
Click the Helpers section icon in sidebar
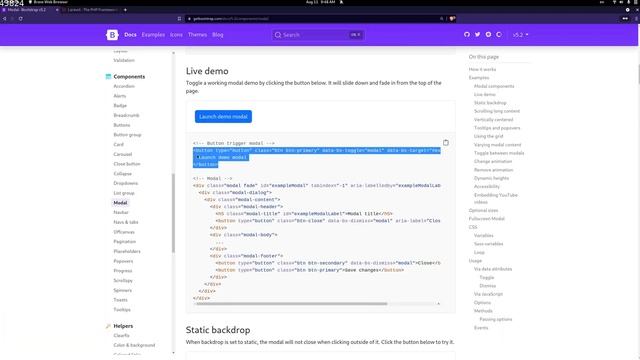(108, 326)
